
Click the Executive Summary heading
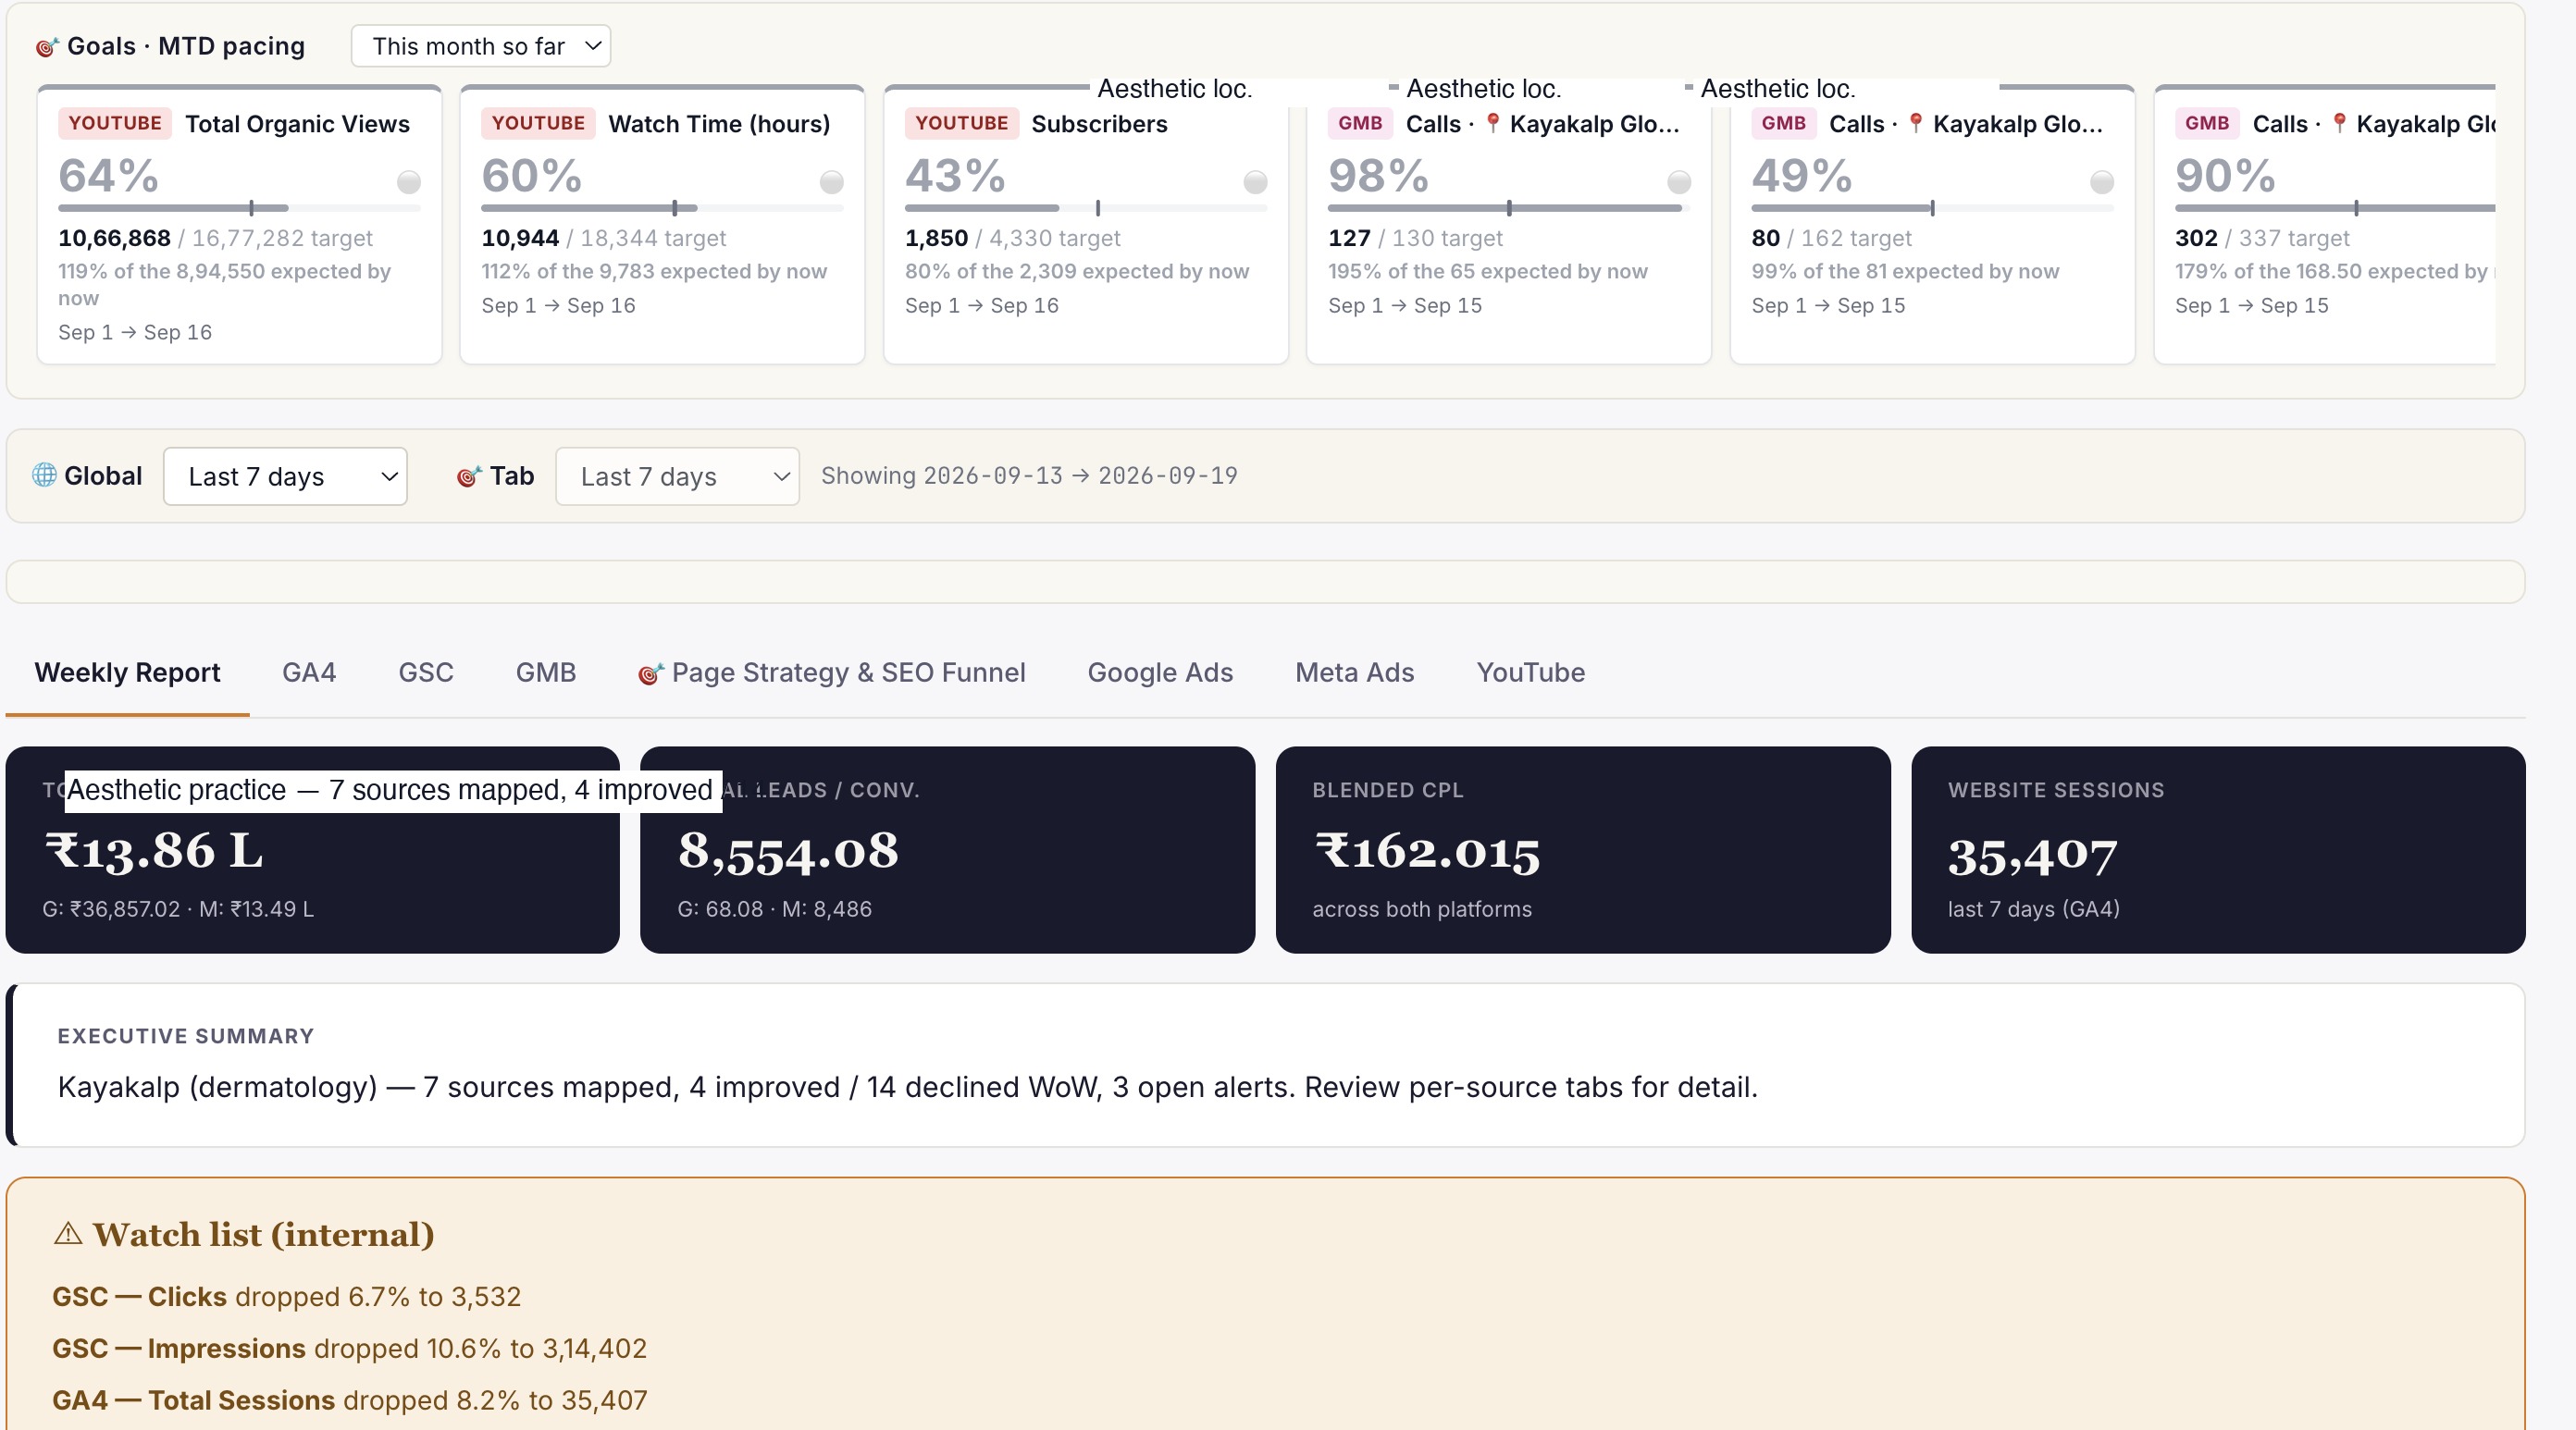tap(186, 1036)
